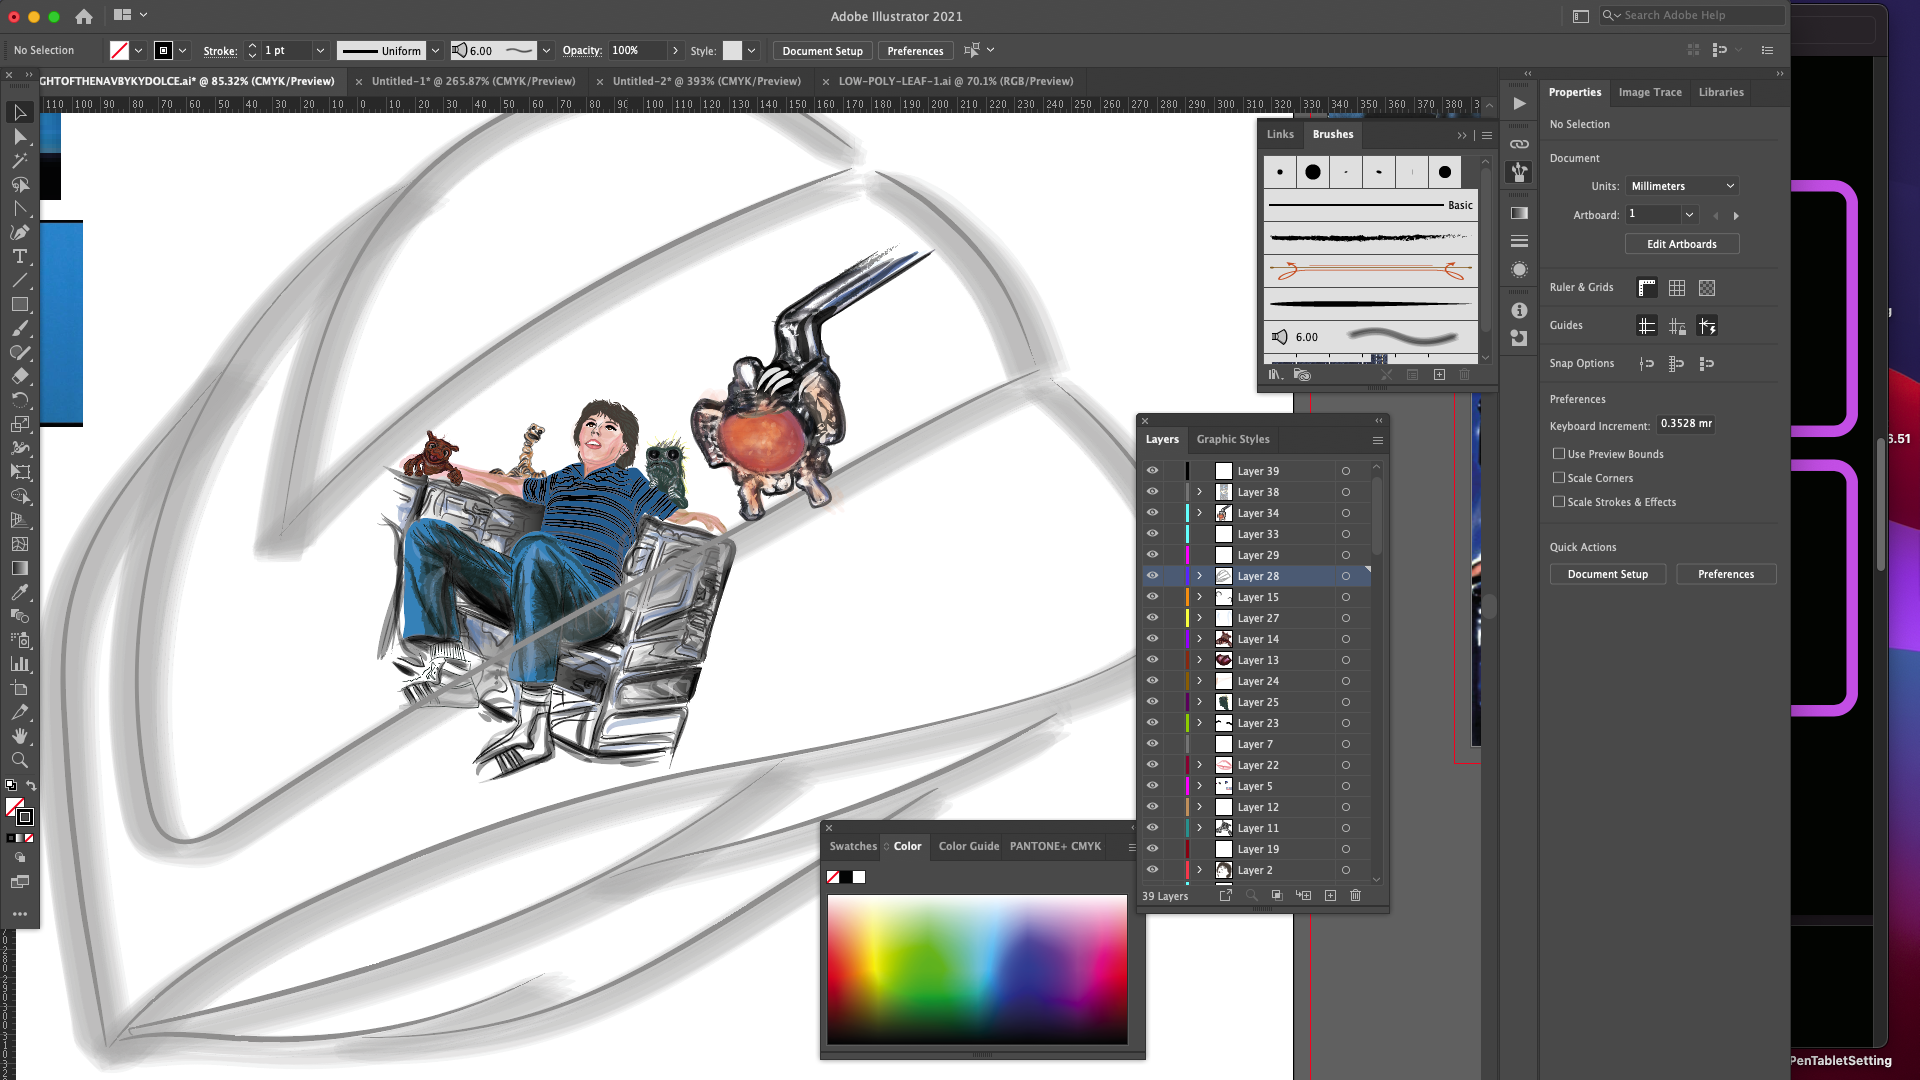Toggle visibility of Layer 13
This screenshot has width=1920, height=1080.
pos(1152,660)
